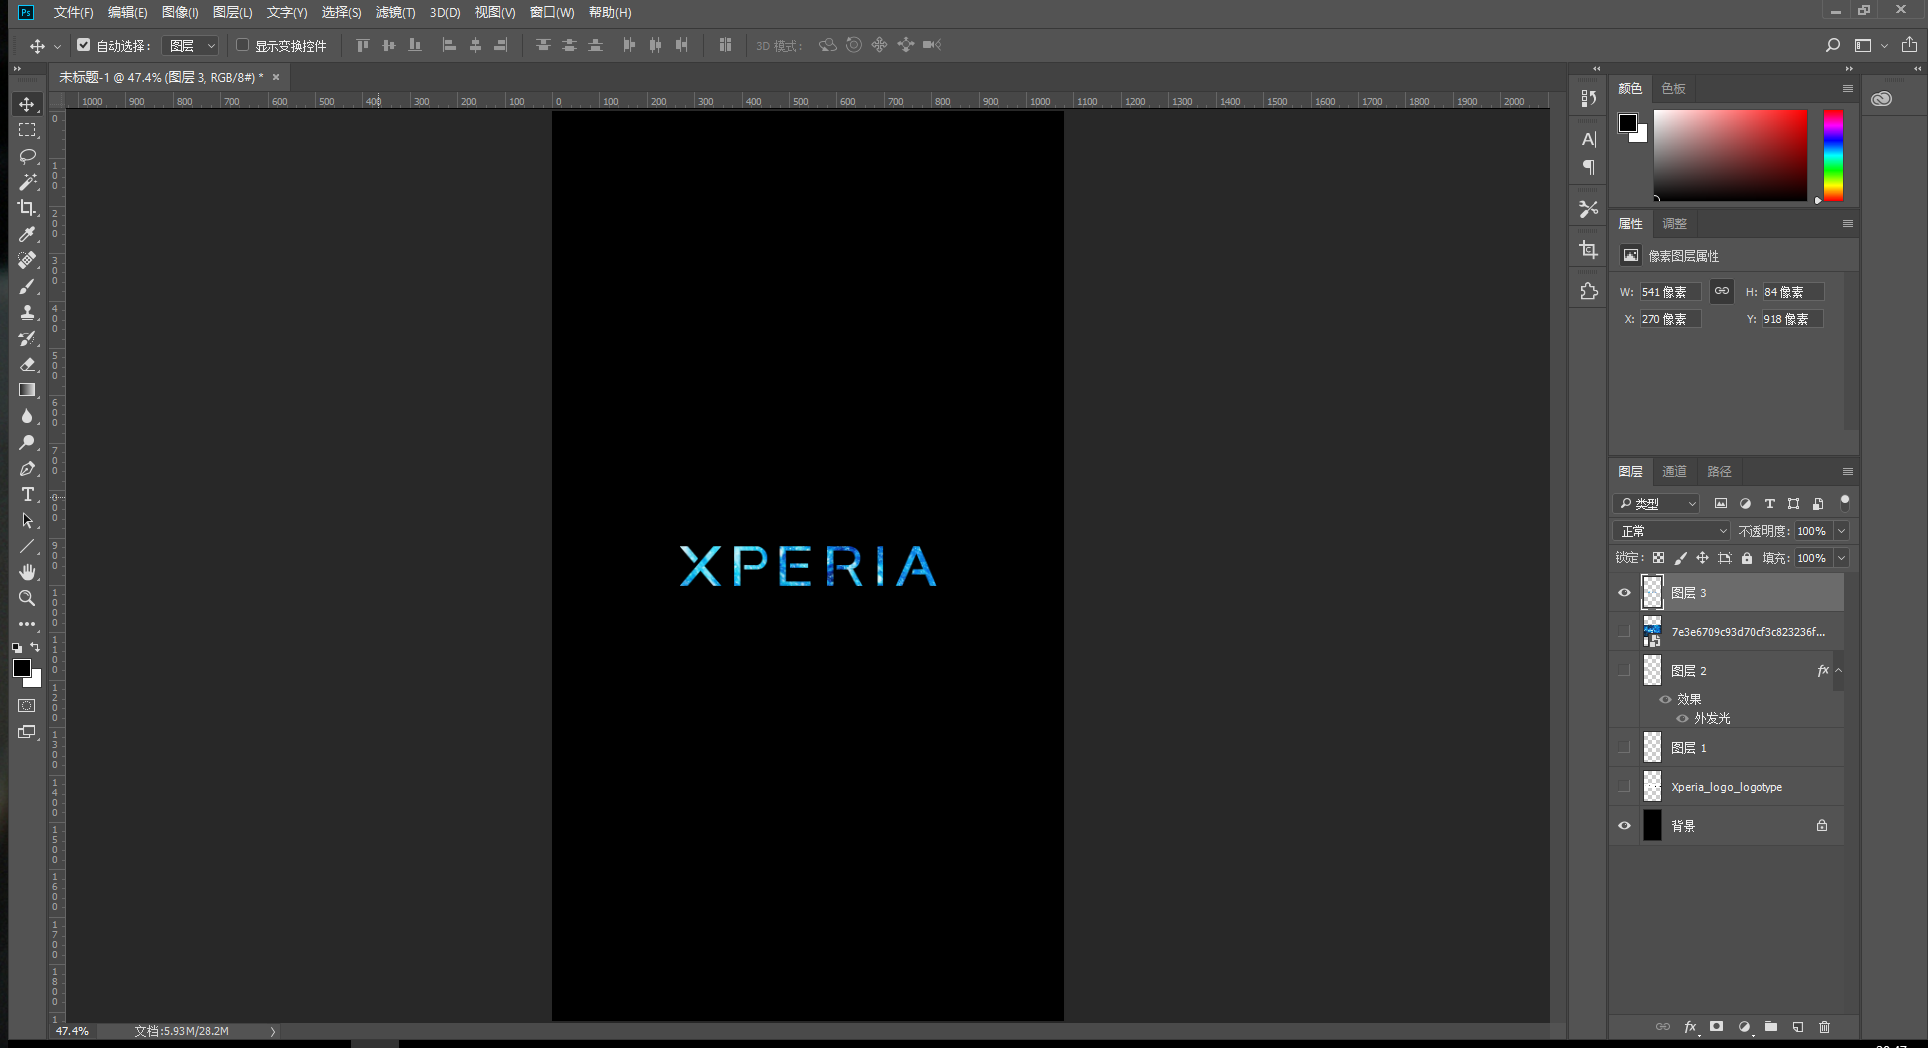Toggle Quick Mask mode icon
This screenshot has width=1928, height=1048.
click(27, 706)
